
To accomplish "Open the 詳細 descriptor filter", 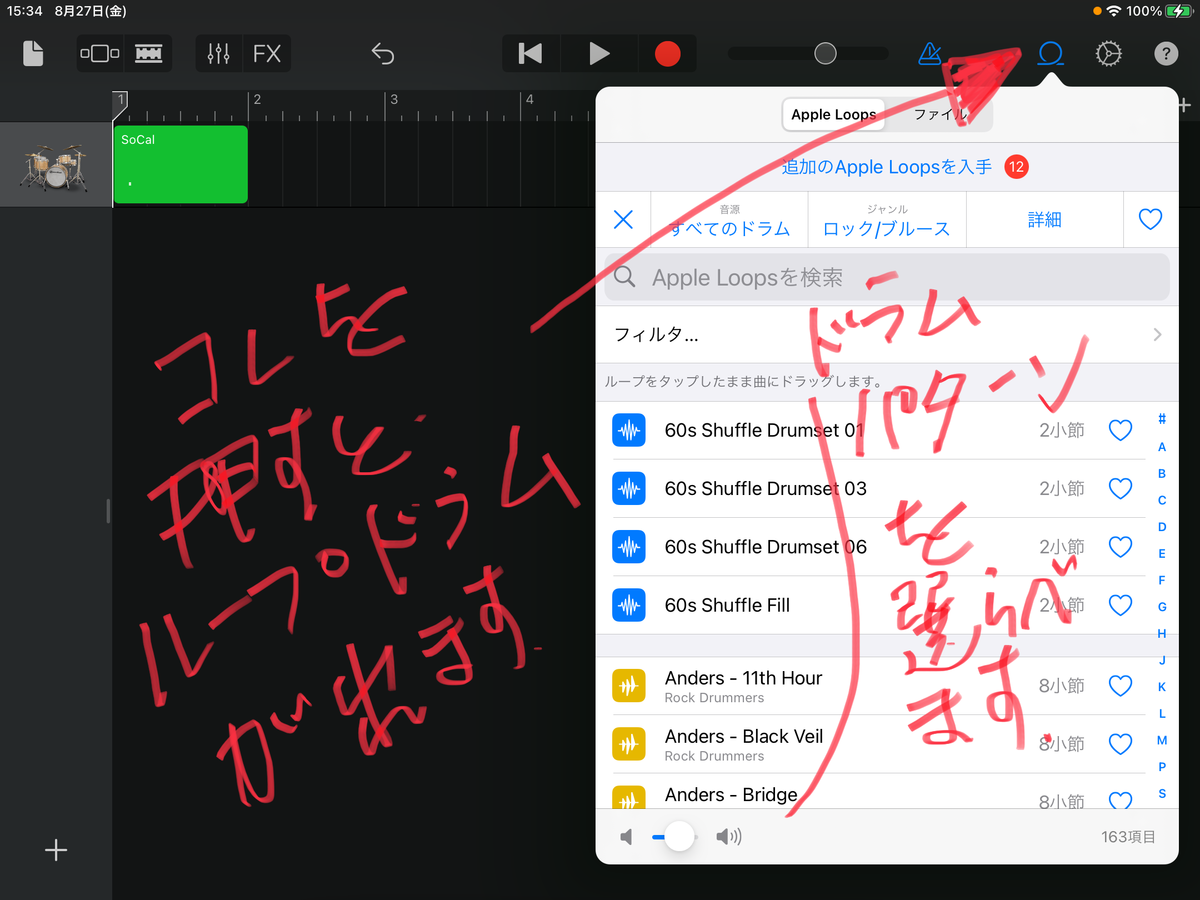I will point(1044,220).
